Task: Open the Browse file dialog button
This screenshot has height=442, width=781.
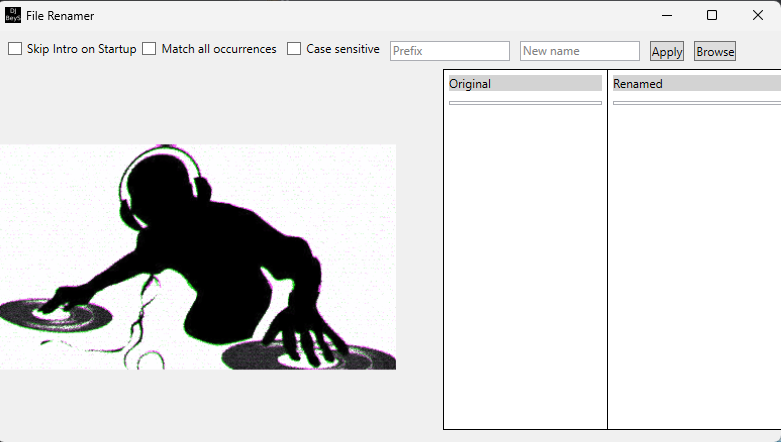Action: point(714,51)
